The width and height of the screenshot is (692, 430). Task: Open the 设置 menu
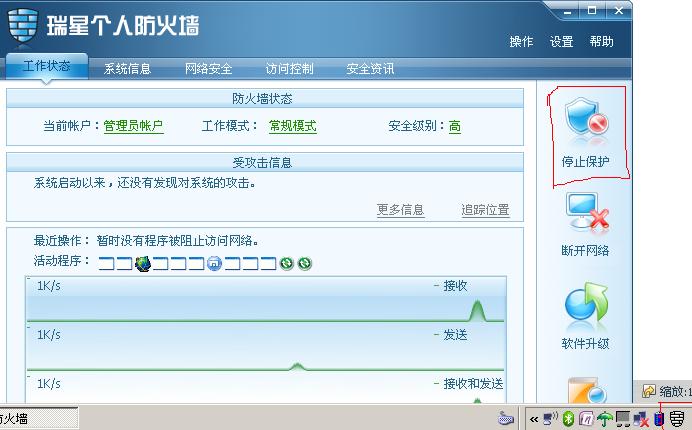(x=561, y=41)
